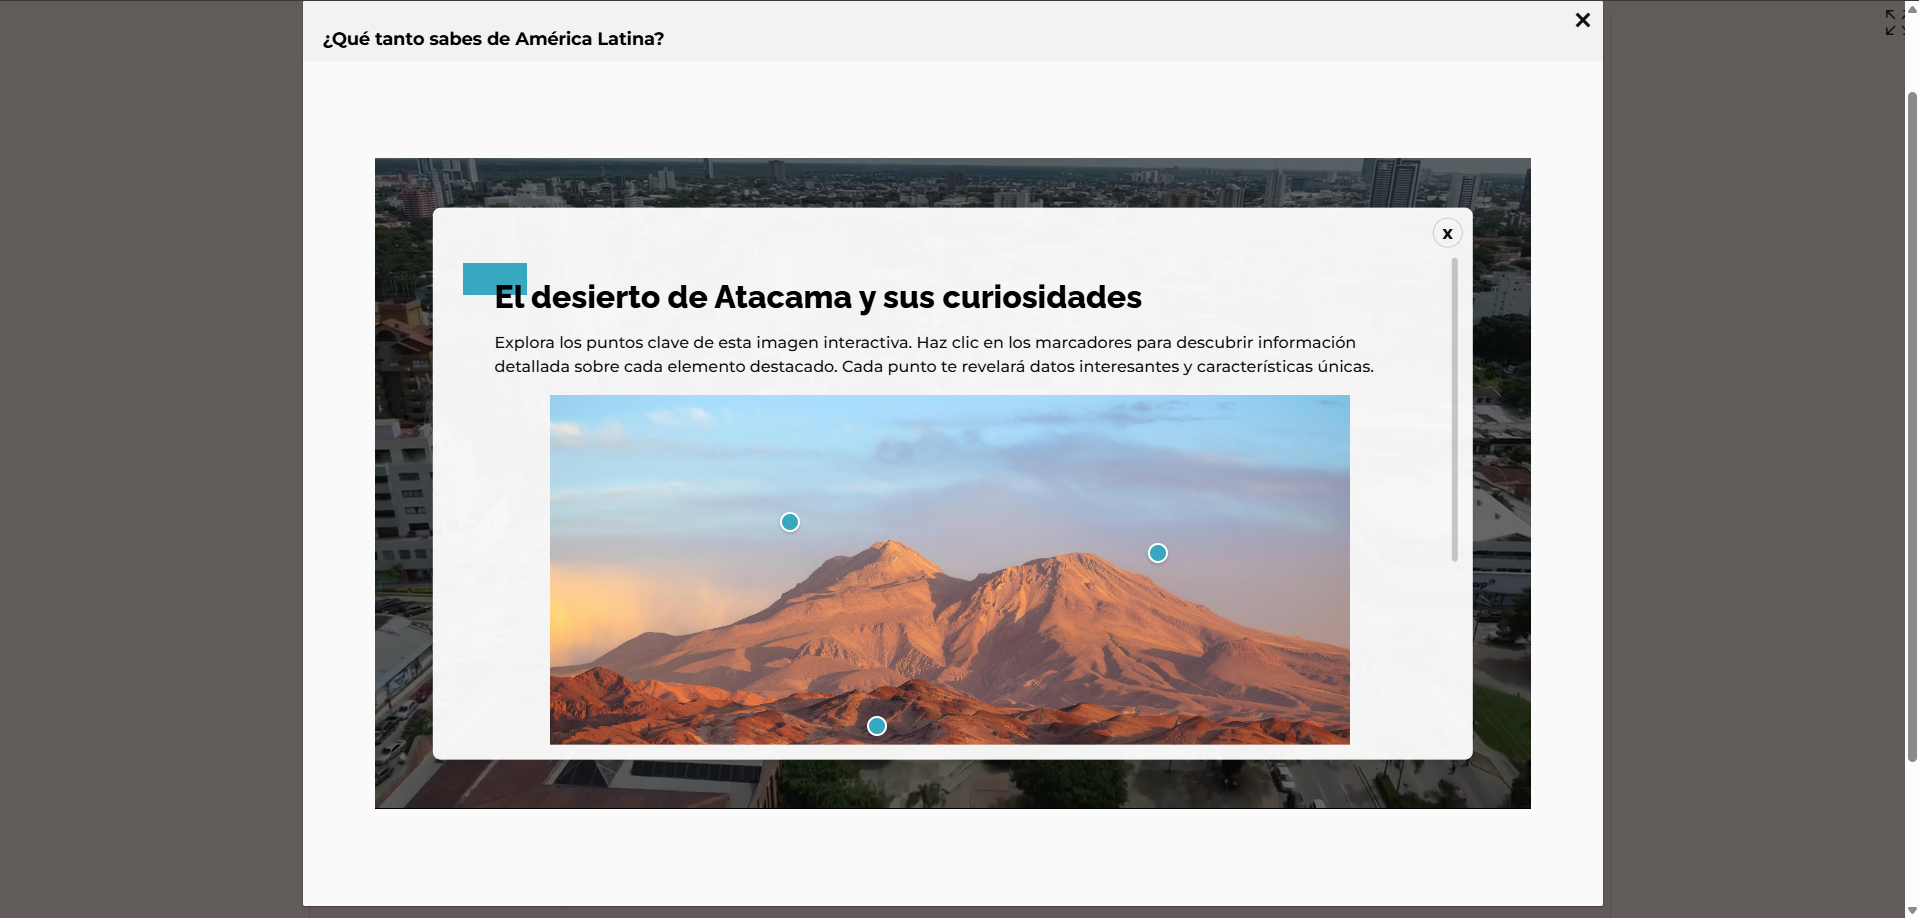Click the page scrollbar down arrow
The image size is (1919, 918).
point(1912,909)
